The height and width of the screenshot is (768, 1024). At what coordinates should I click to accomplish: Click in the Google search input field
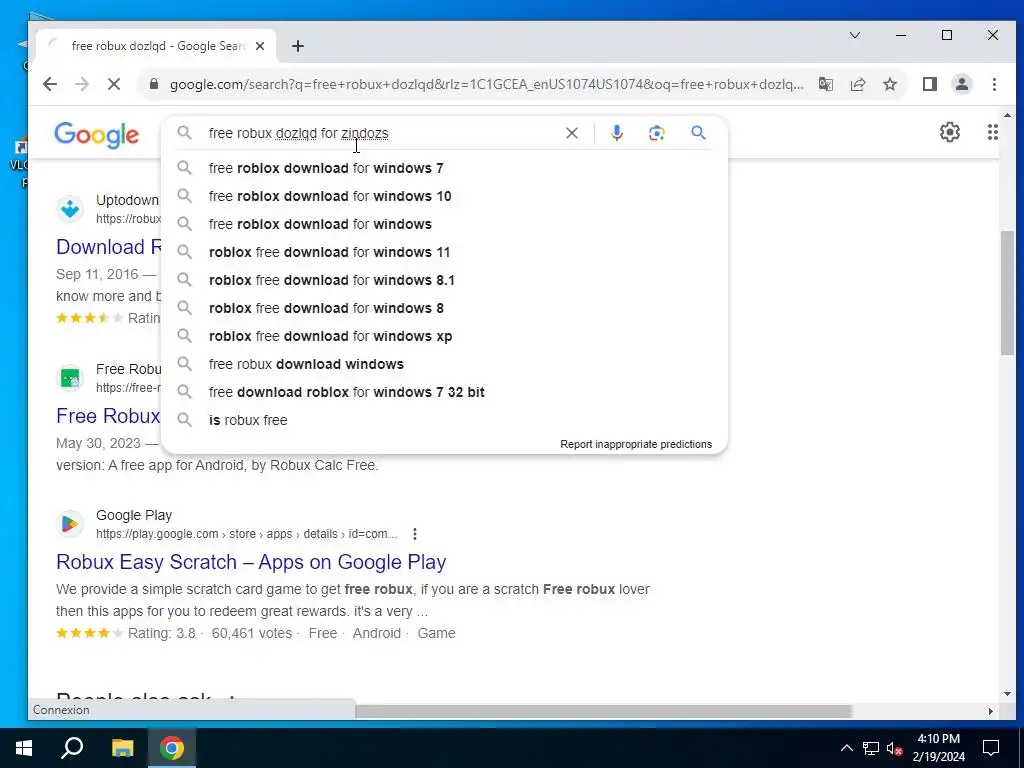[382, 133]
